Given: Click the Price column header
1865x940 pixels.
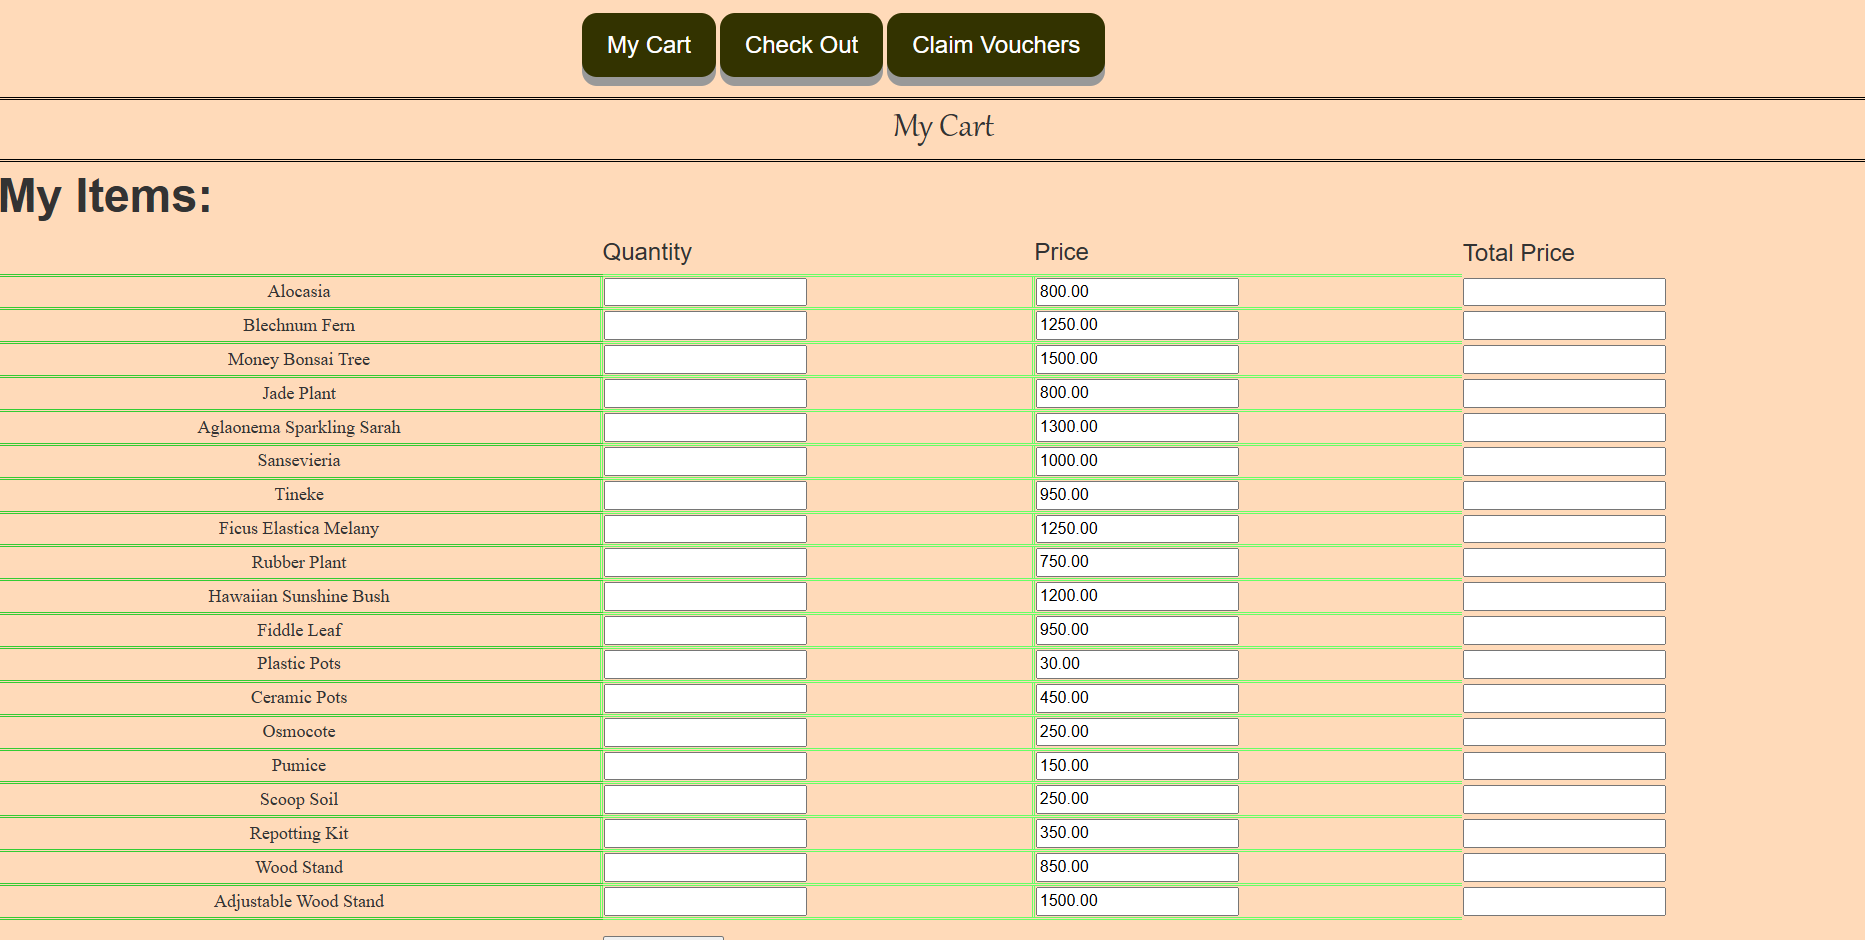Looking at the screenshot, I should [x=1061, y=252].
